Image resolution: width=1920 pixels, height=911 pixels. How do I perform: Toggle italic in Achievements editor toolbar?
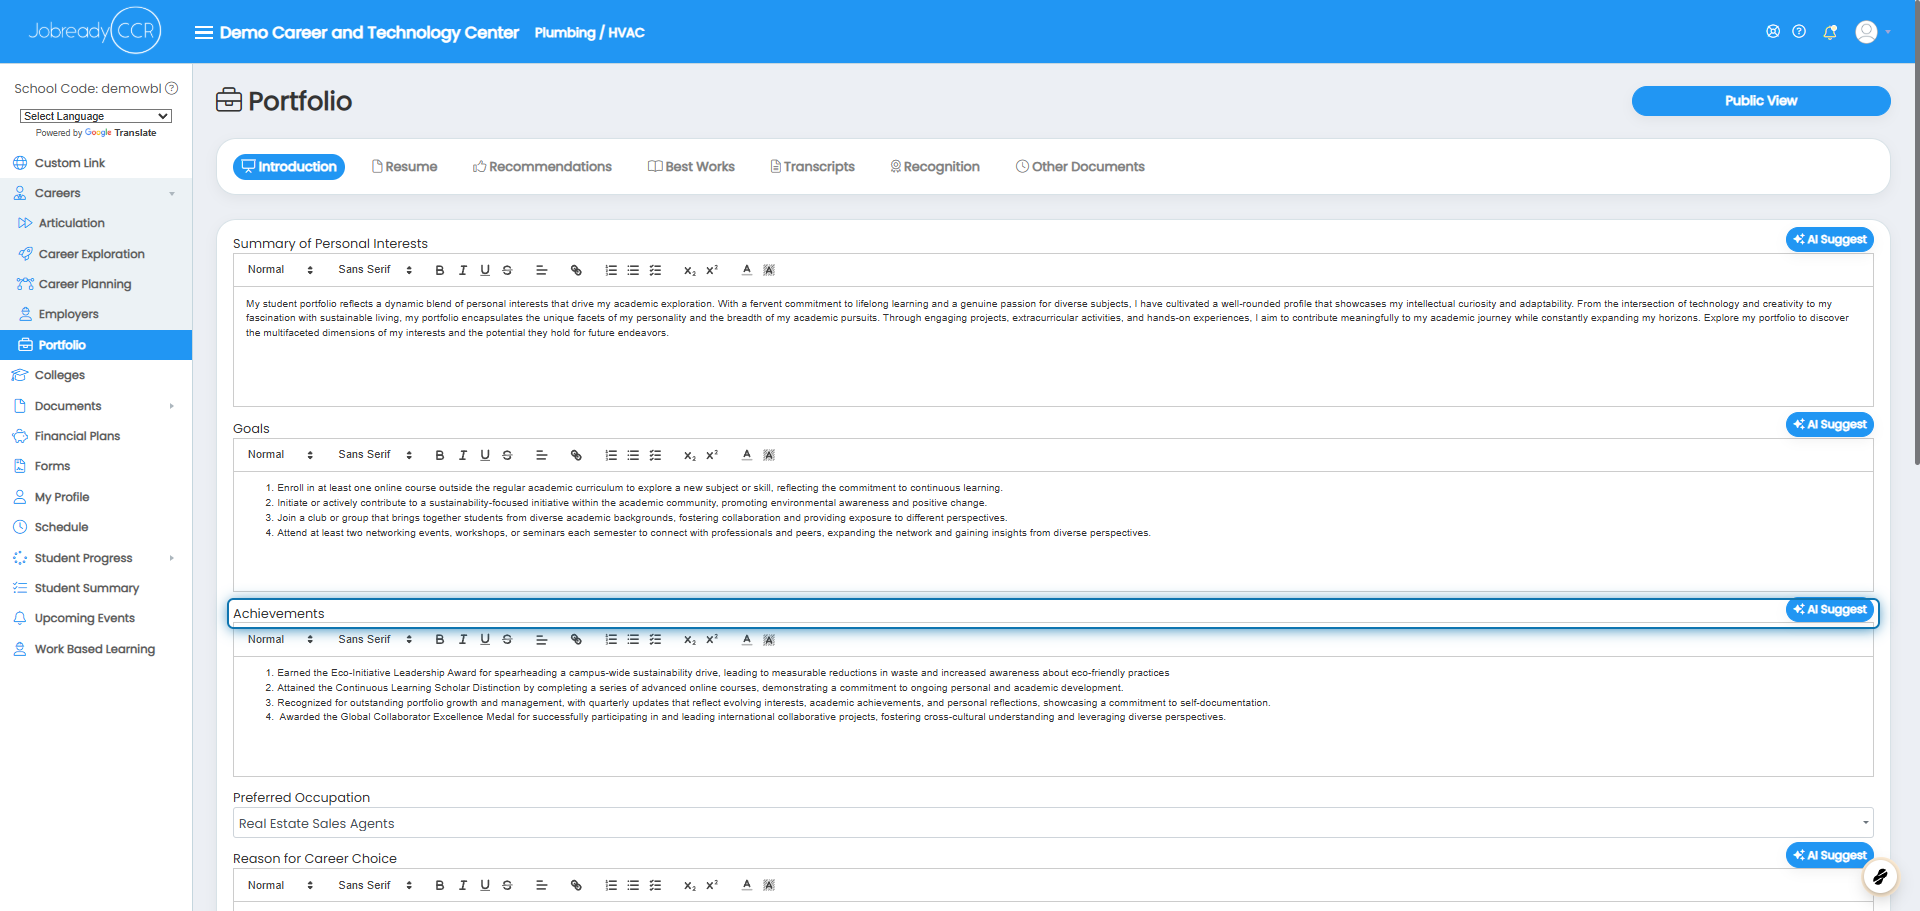coord(463,640)
